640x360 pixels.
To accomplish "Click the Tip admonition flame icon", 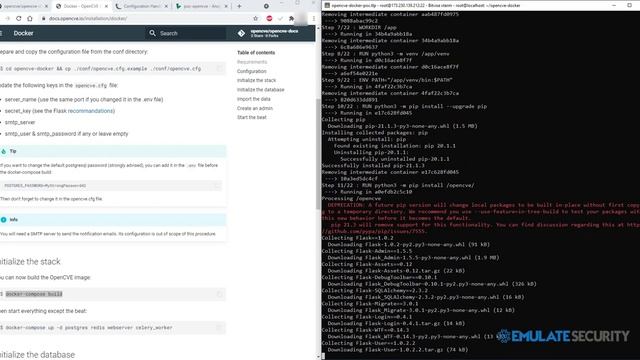I will coord(4,151).
